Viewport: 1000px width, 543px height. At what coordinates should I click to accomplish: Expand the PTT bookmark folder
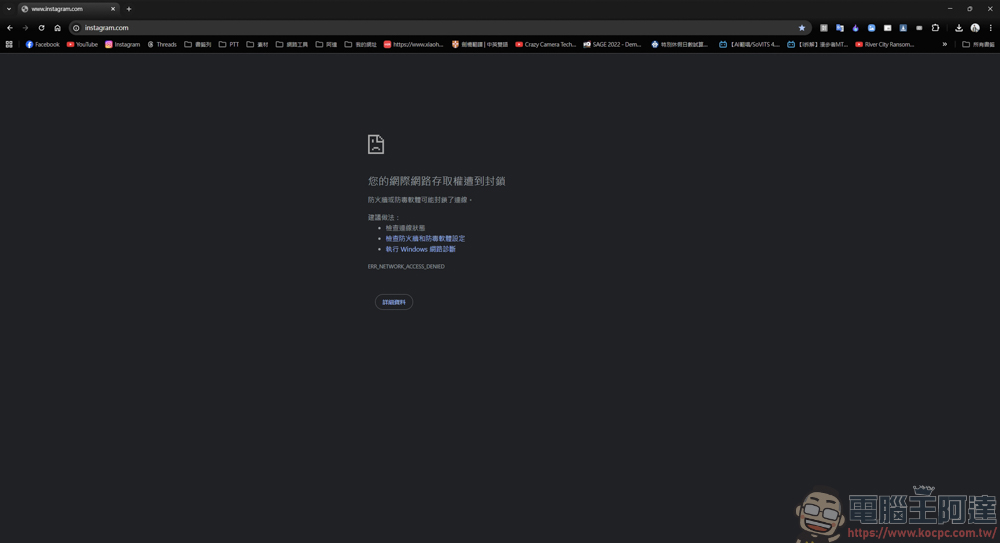[x=229, y=45]
